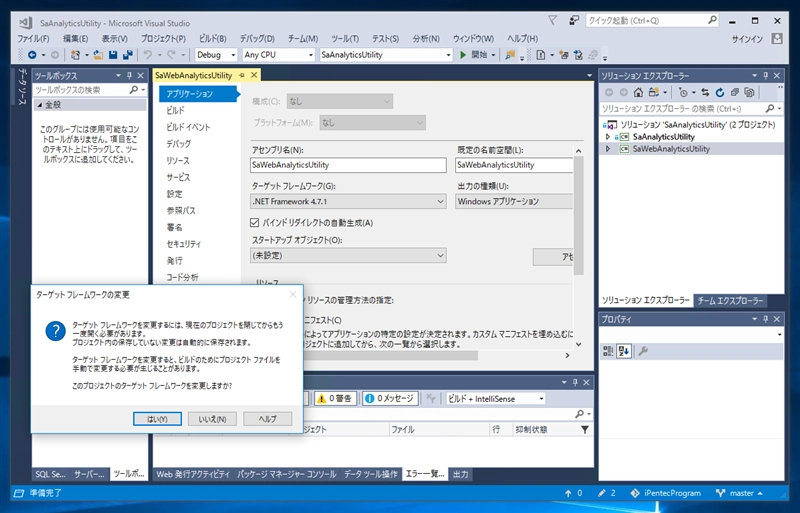Click the クイック起動 search box
800x513 pixels.
pyautogui.click(x=652, y=21)
